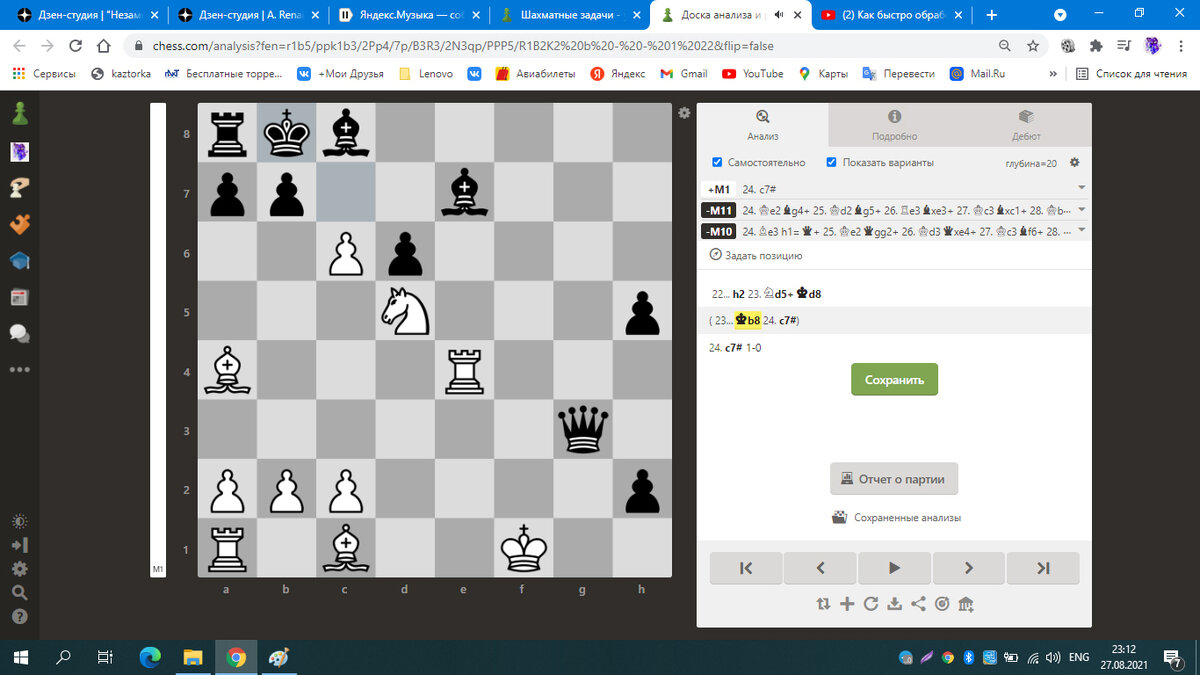Image resolution: width=1200 pixels, height=675 pixels.
Task: Click the address bar URL field
Action: (560, 46)
